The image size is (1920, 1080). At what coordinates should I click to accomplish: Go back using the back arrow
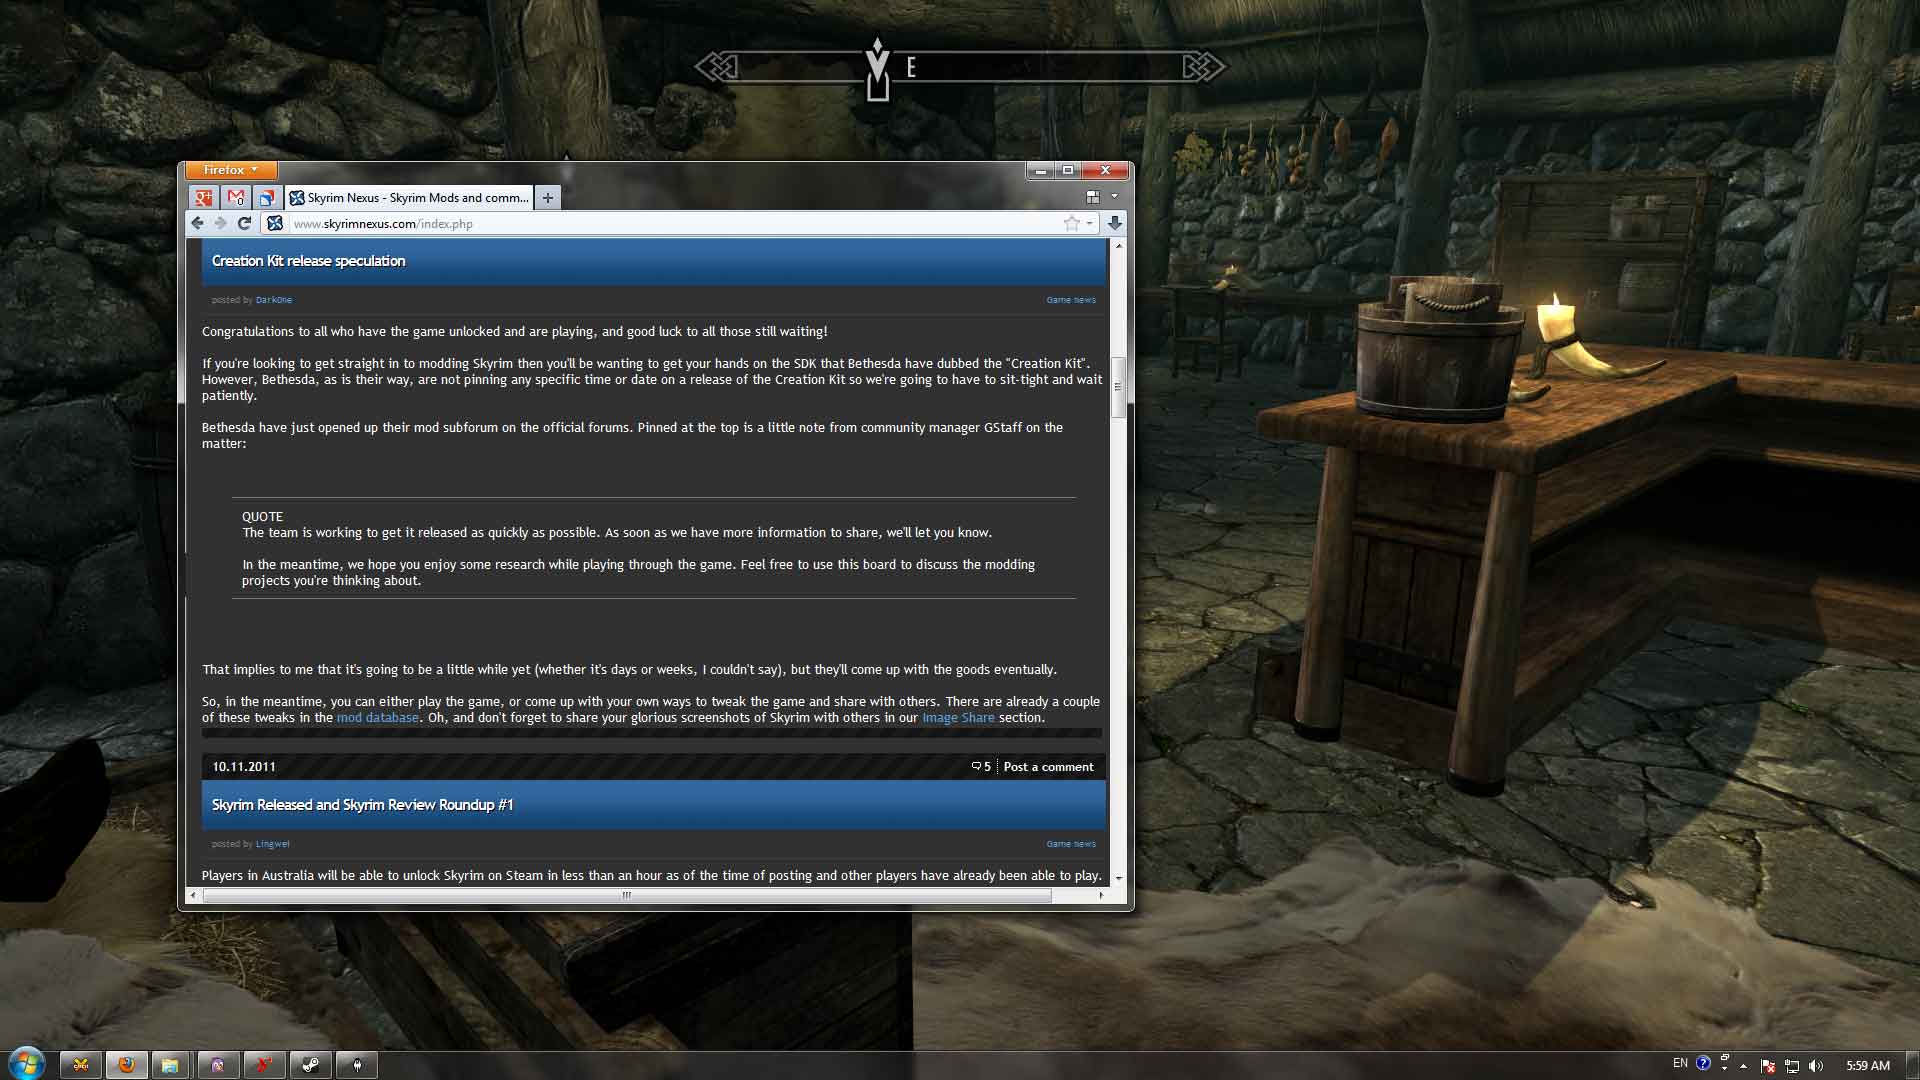197,224
